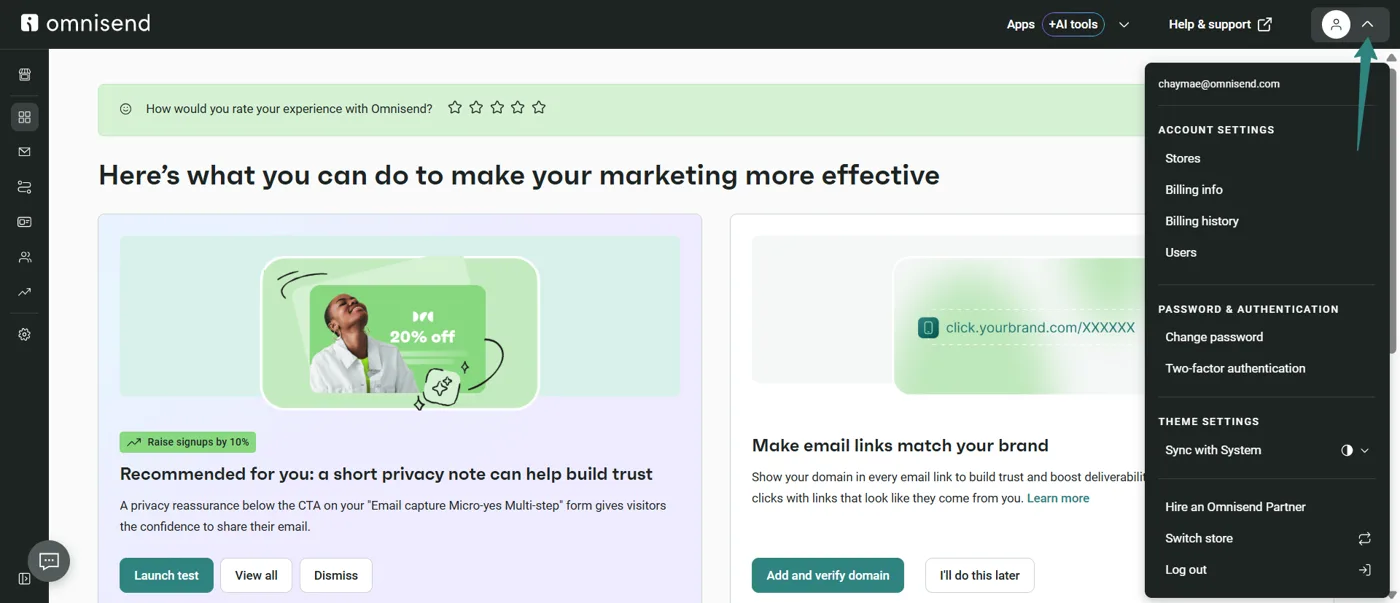Click the +AI tools pill
This screenshot has width=1400, height=603.
click(1073, 24)
